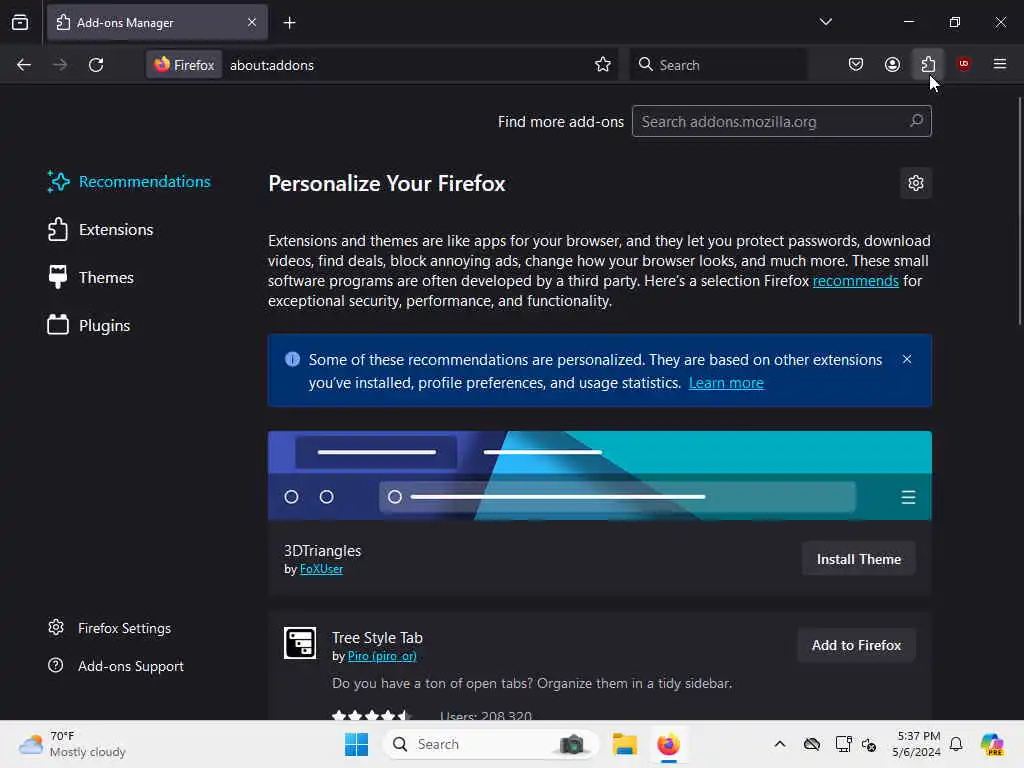Viewport: 1024px width, 768px height.
Task: Switch to the Plugins category
Action: [x=89, y=325]
